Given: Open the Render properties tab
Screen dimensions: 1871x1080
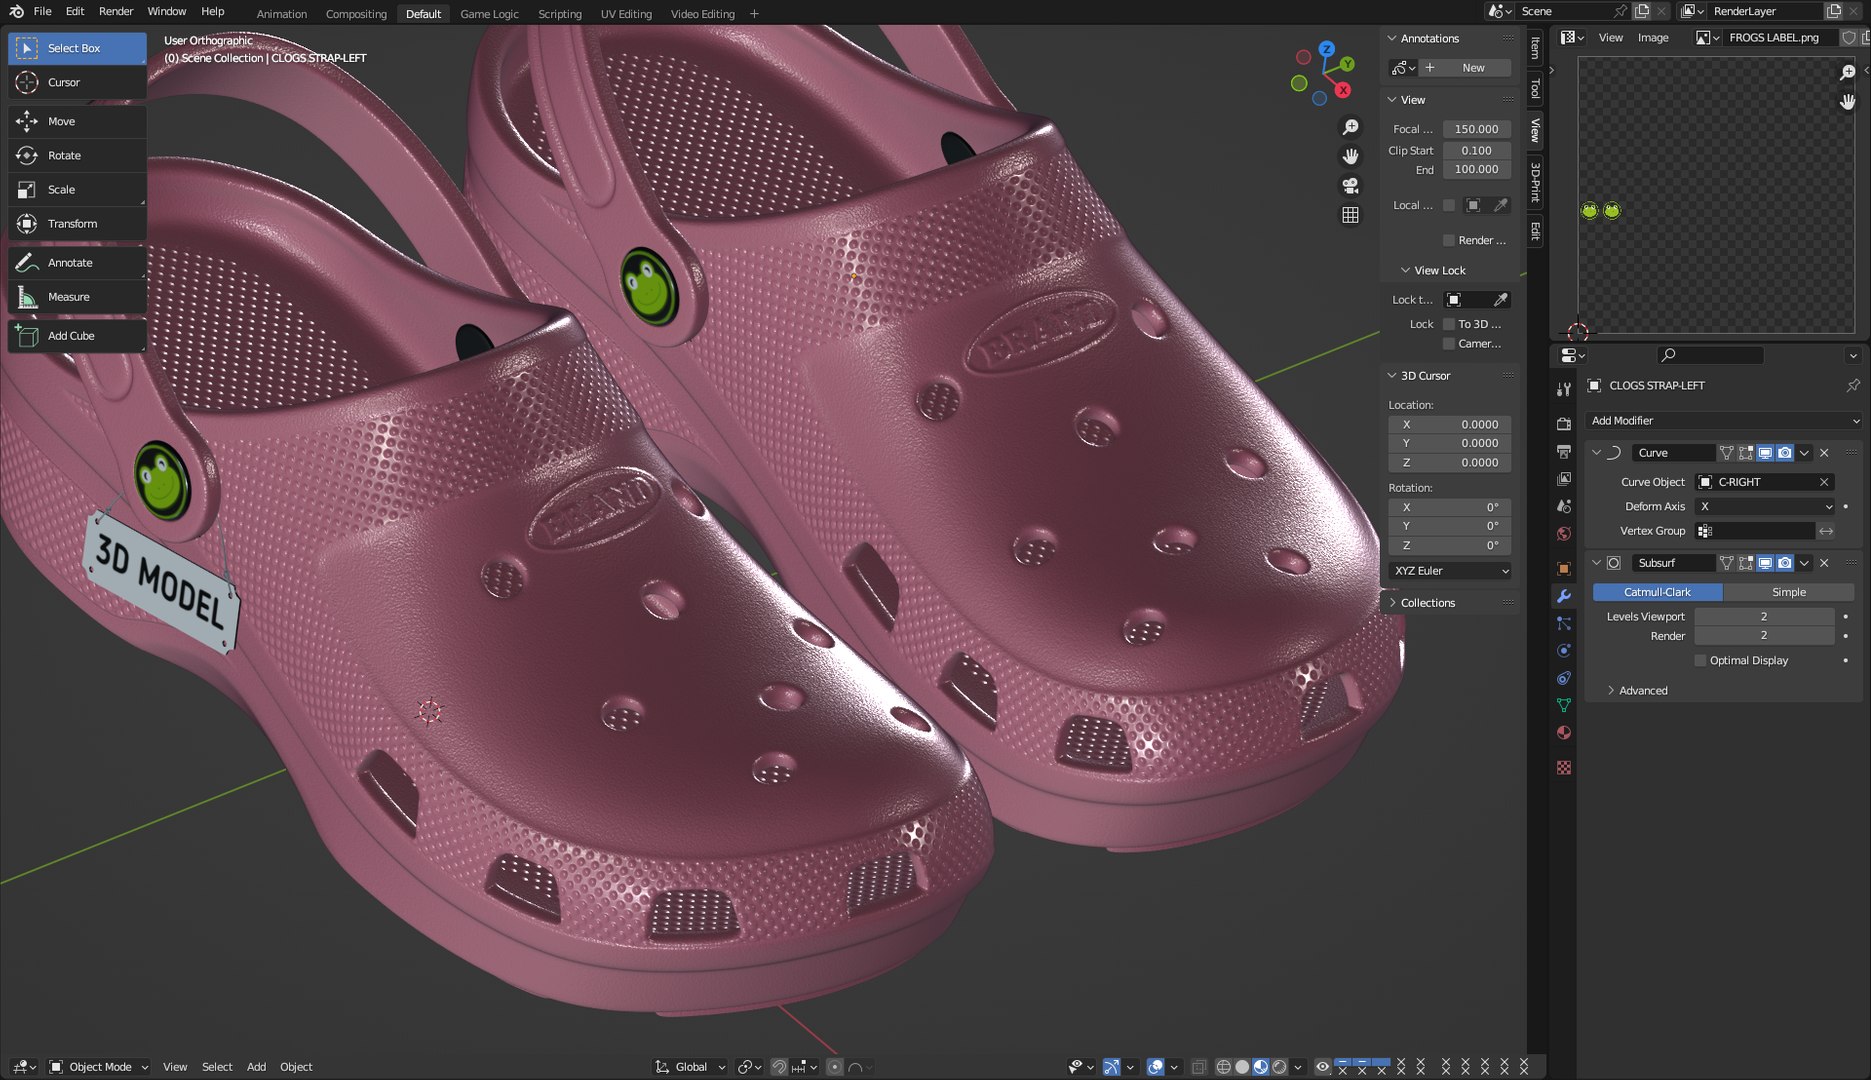Looking at the screenshot, I should [1564, 424].
